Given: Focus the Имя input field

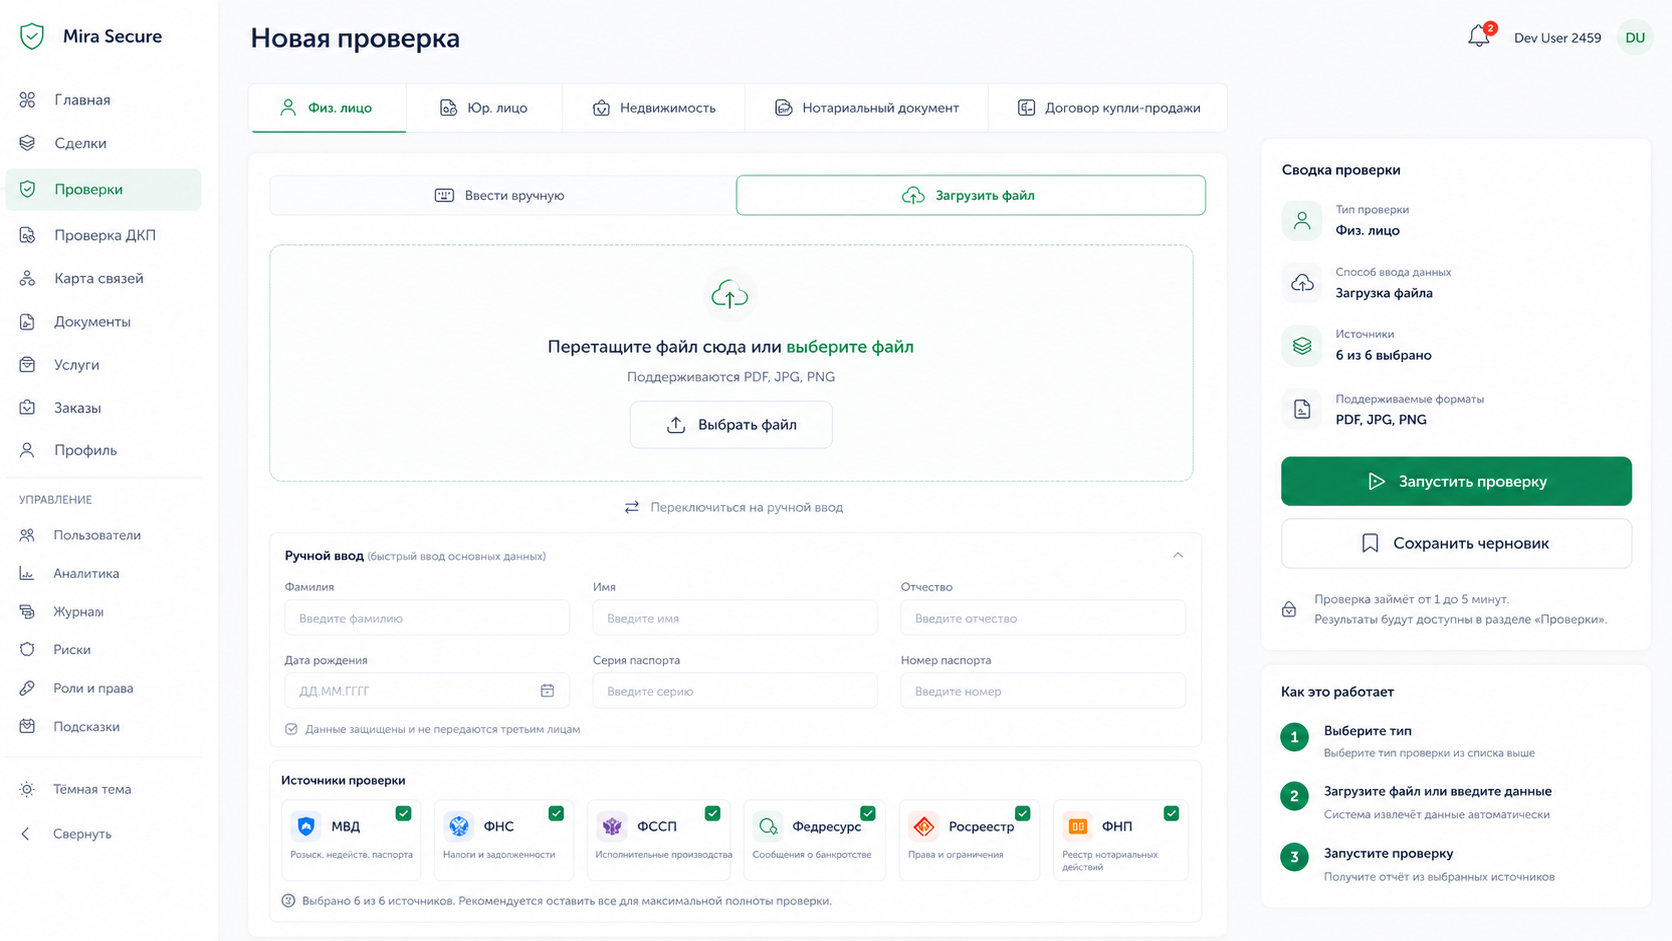Looking at the screenshot, I should 735,618.
